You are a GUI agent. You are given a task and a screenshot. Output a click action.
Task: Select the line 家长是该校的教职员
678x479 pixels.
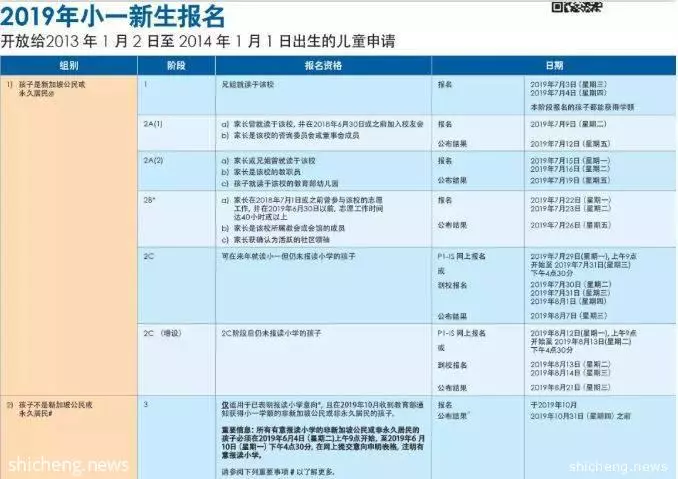261,172
